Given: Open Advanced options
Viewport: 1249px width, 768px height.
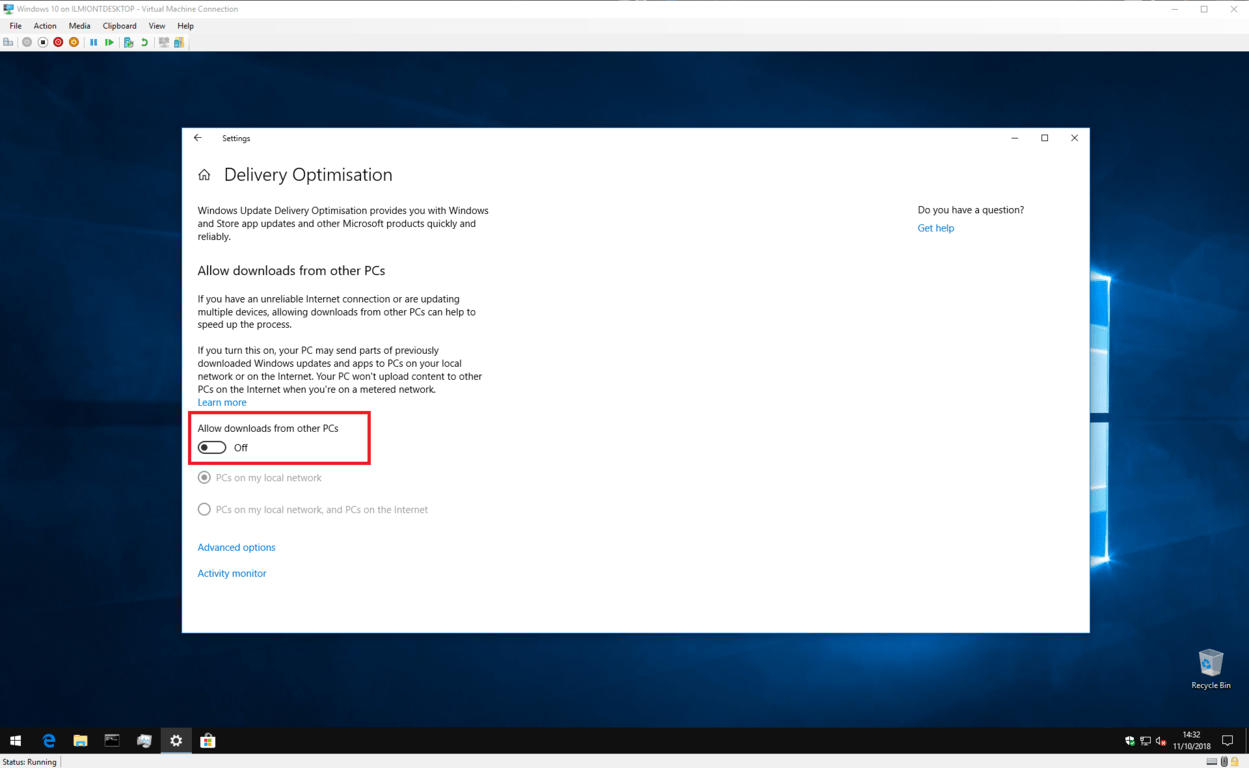Looking at the screenshot, I should tap(236, 548).
